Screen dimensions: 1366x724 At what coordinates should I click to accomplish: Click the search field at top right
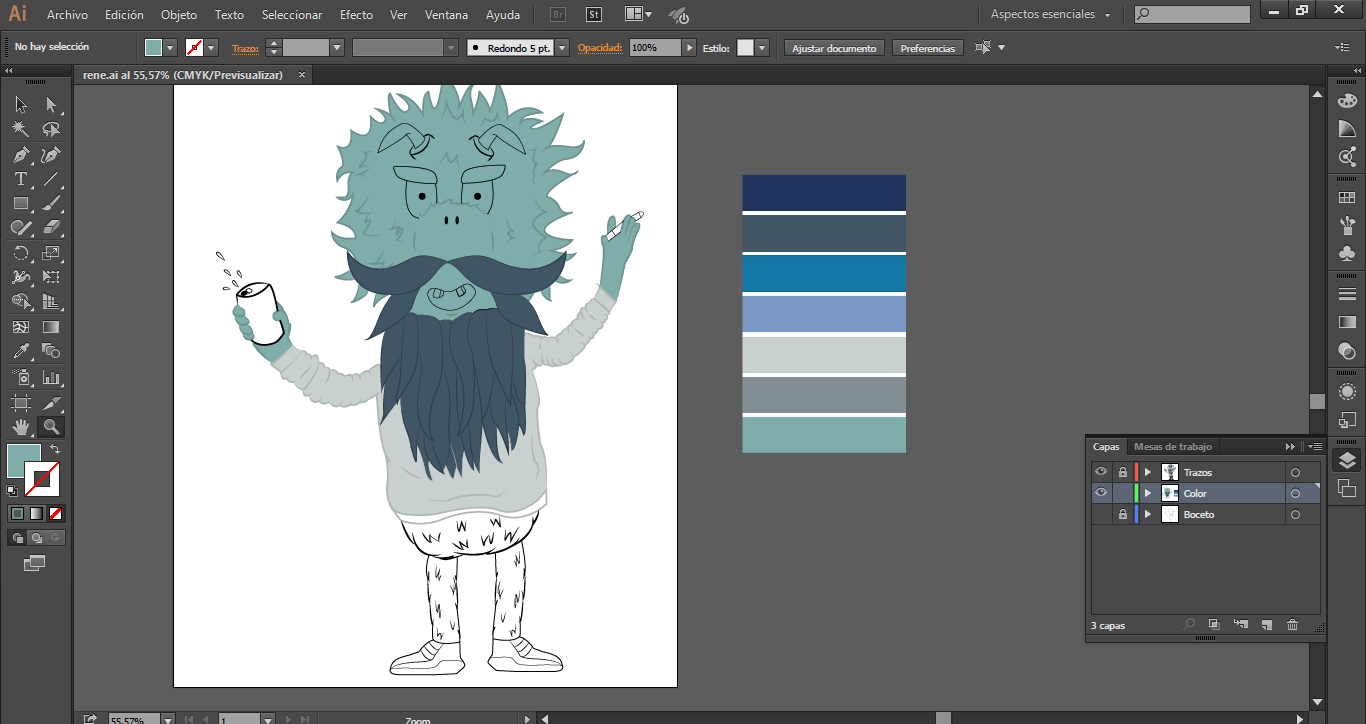[x=1198, y=15]
